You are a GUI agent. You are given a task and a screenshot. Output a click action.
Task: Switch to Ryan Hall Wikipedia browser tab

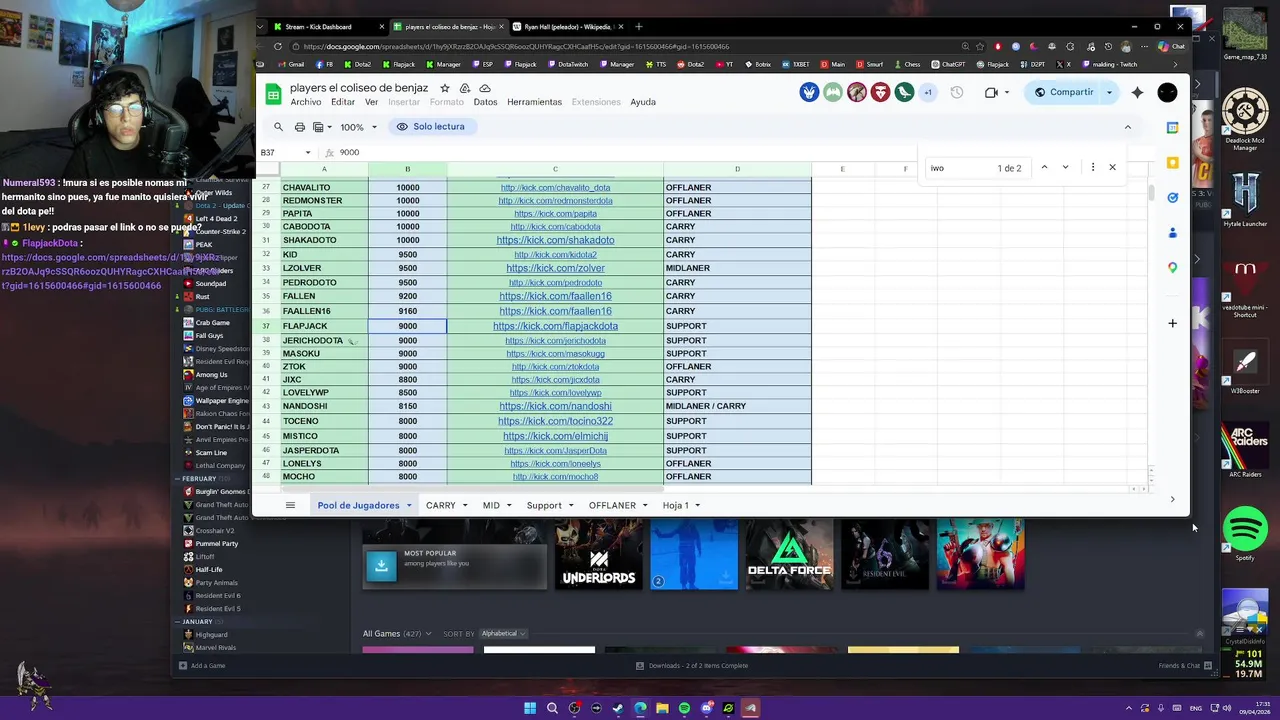click(x=567, y=27)
